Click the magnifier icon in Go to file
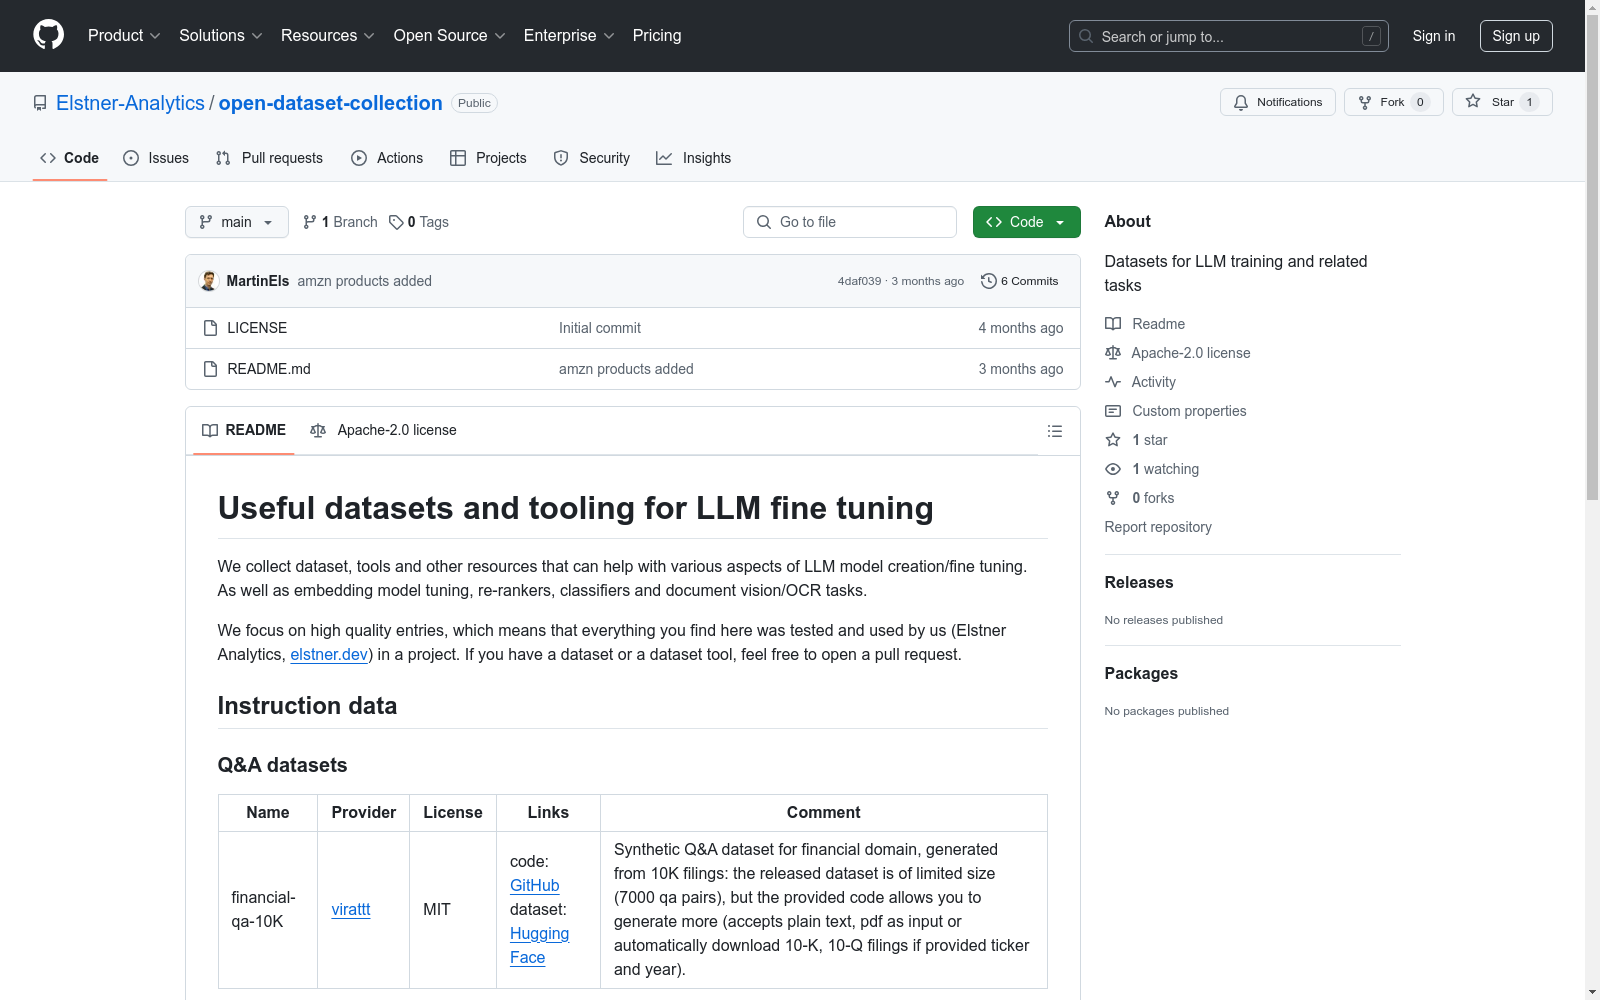Screen dimensions: 1600x1000 click(x=764, y=222)
